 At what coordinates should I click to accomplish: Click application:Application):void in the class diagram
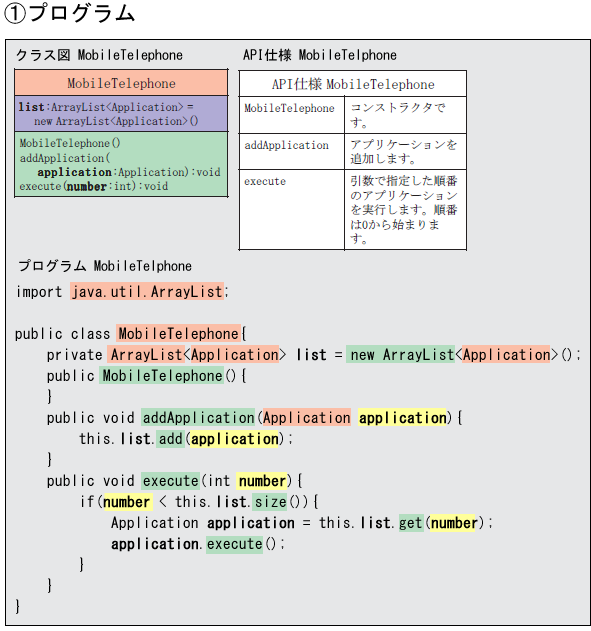tap(129, 172)
